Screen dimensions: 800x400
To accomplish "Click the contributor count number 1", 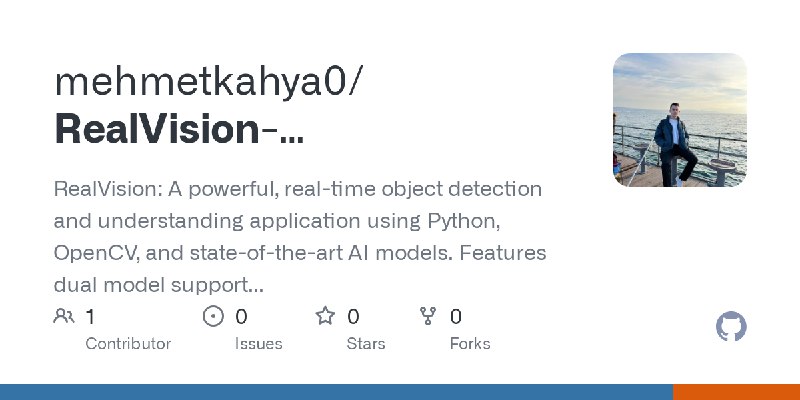I will [x=90, y=317].
